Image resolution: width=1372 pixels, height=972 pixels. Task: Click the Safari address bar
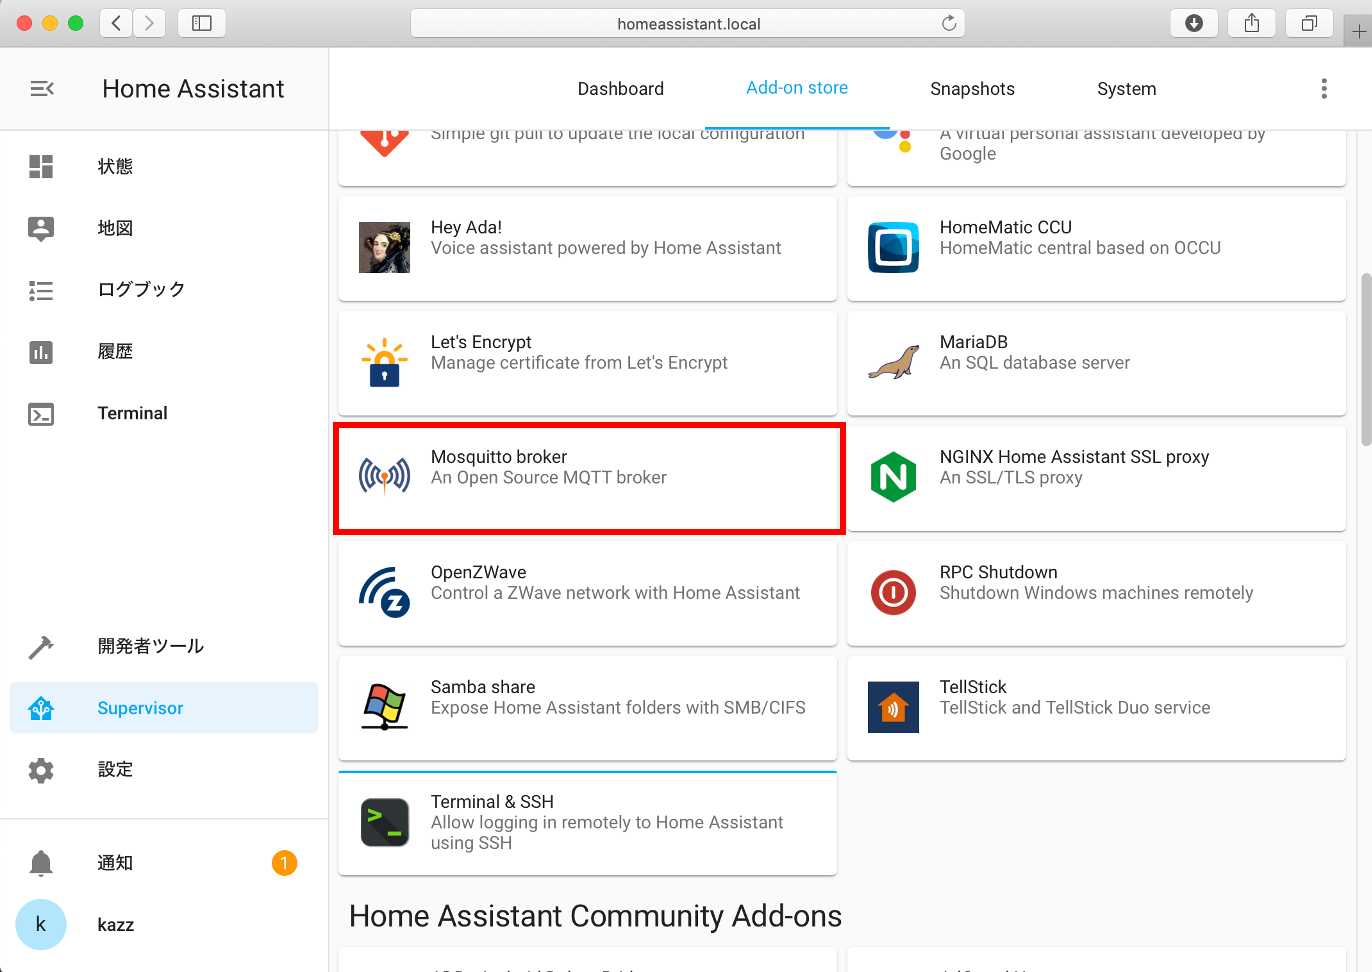688,23
